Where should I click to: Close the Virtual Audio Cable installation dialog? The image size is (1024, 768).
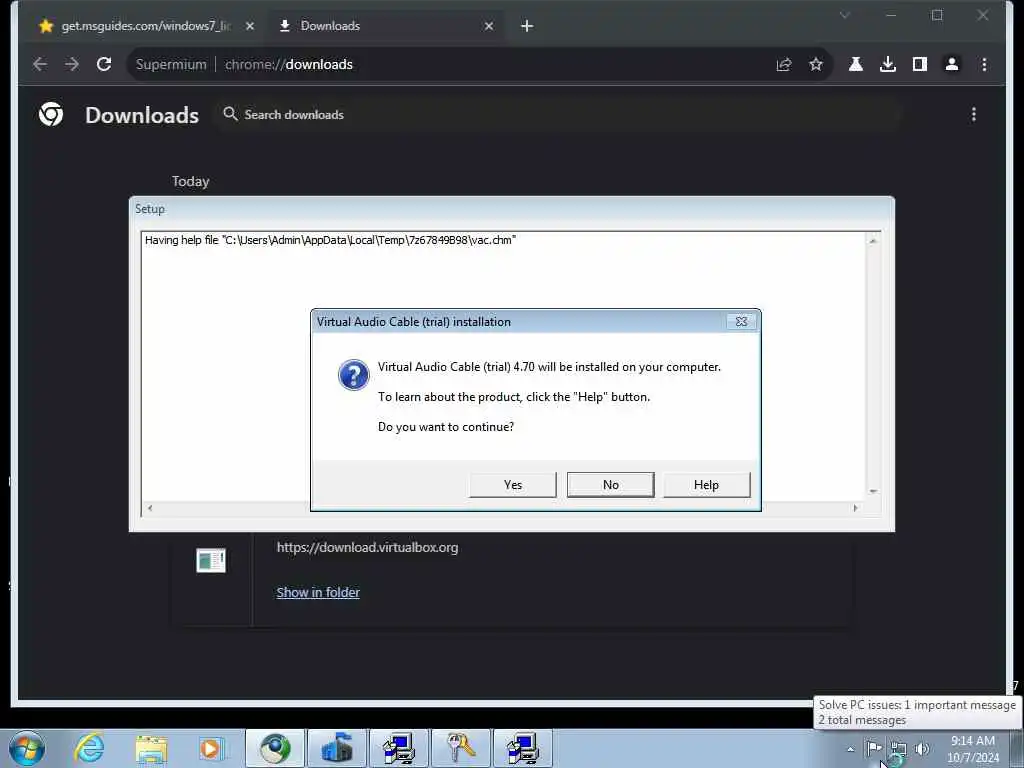741,321
